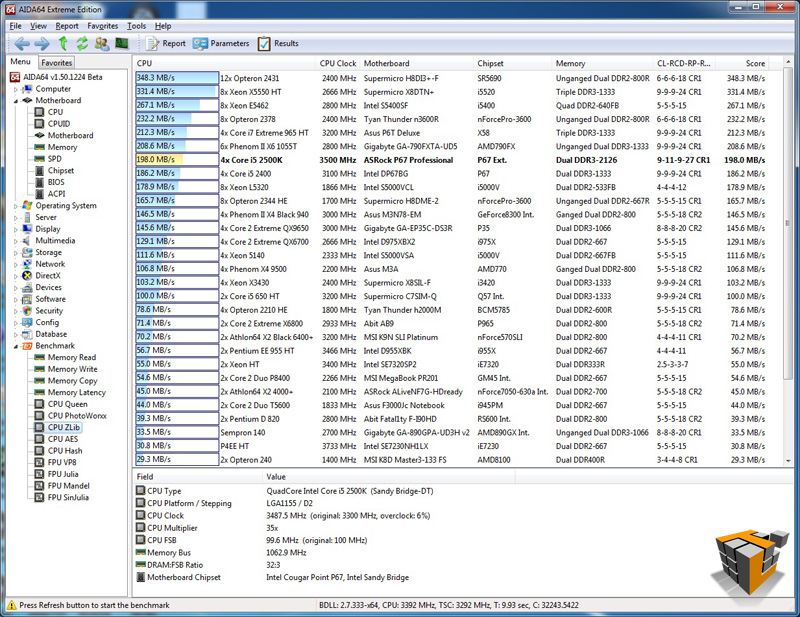The height and width of the screenshot is (617, 800).
Task: Expand the Server tree node
Action: coord(16,218)
